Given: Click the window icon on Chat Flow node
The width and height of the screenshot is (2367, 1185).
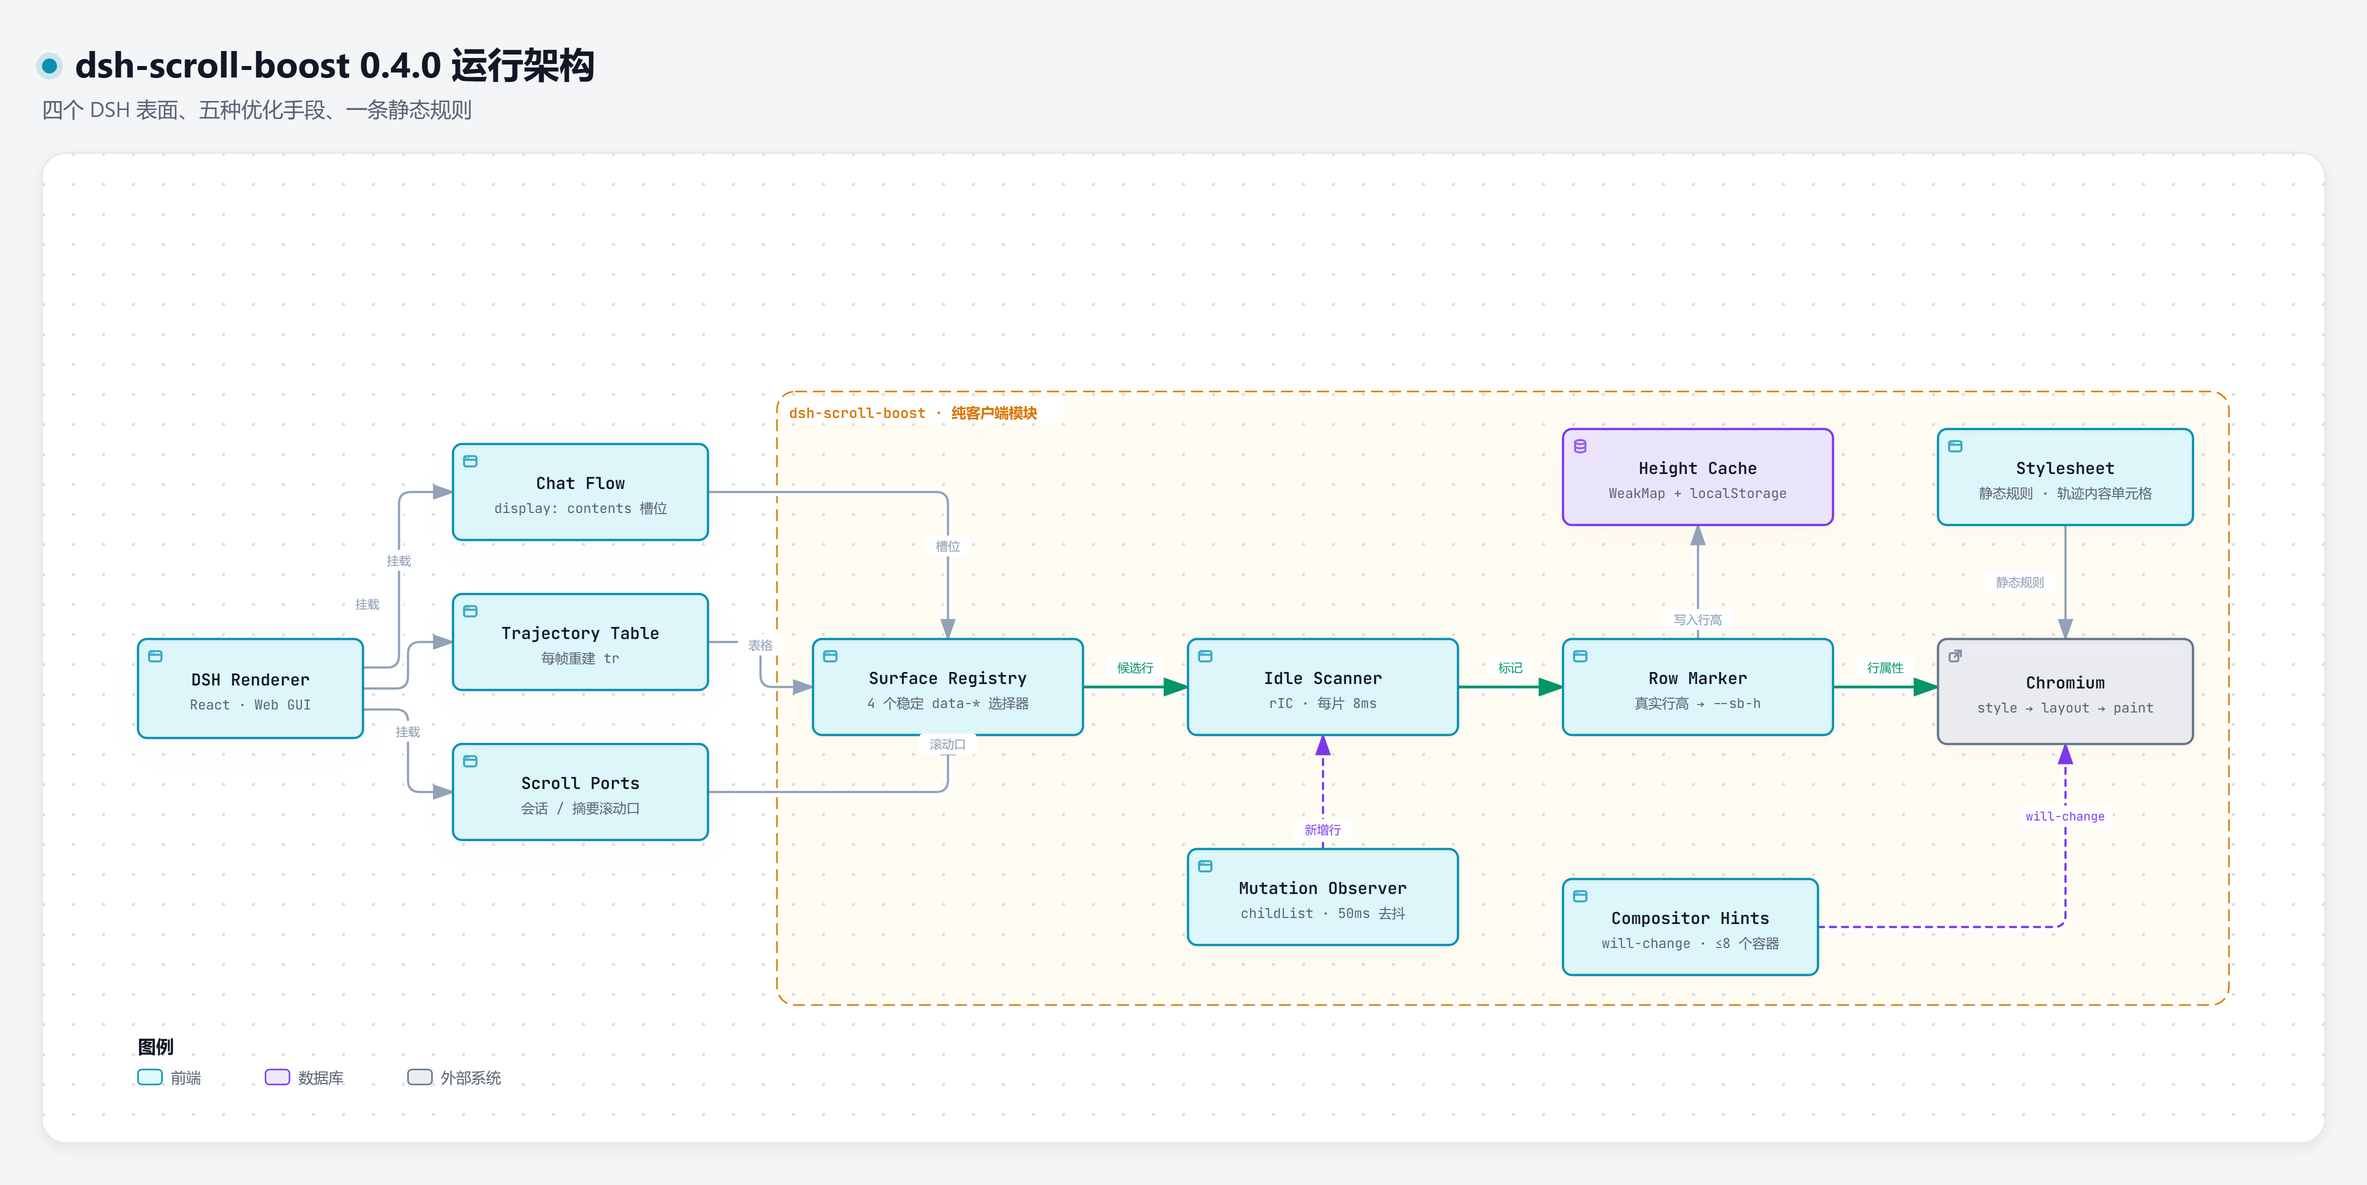Looking at the screenshot, I should click(x=470, y=461).
